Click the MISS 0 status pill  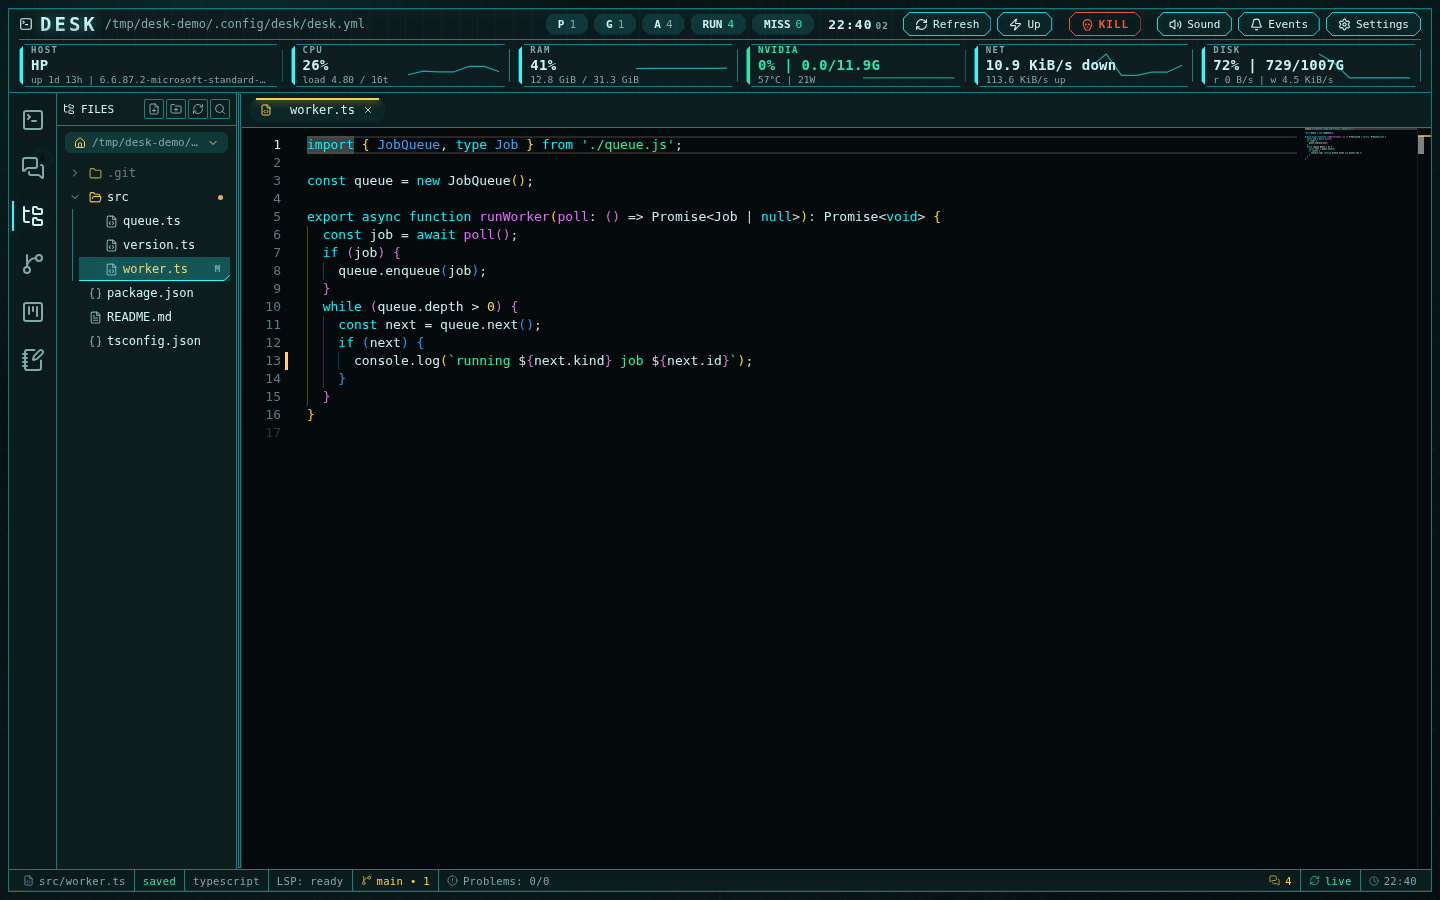[783, 24]
